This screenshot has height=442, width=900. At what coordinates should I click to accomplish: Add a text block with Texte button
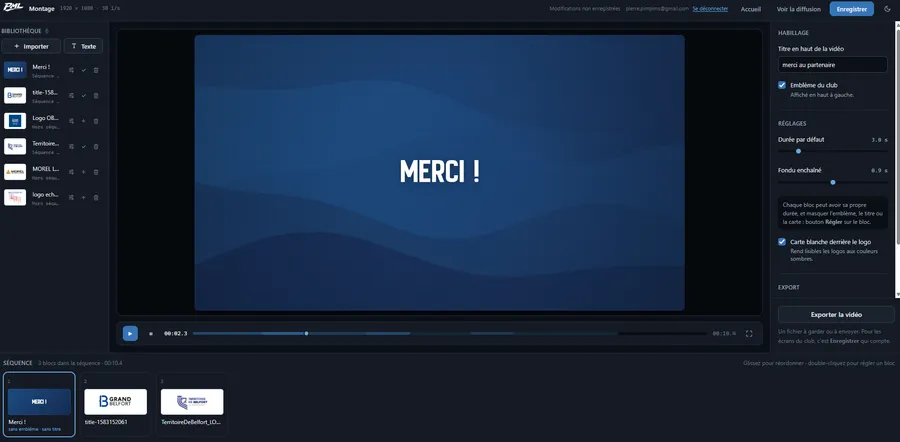point(83,46)
